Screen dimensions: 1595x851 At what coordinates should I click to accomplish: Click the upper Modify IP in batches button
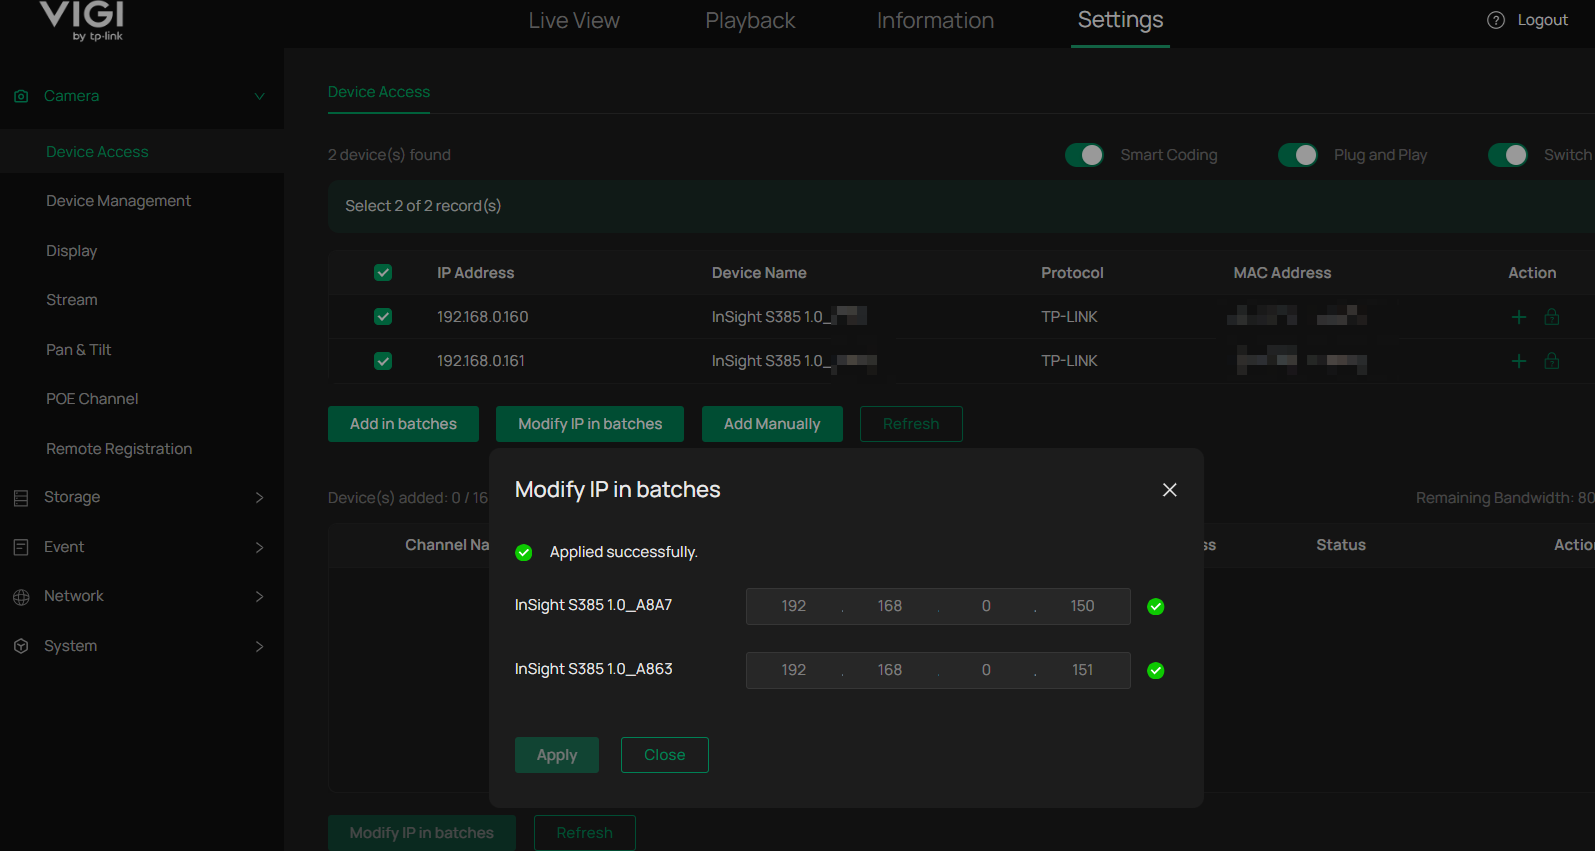pyautogui.click(x=590, y=424)
